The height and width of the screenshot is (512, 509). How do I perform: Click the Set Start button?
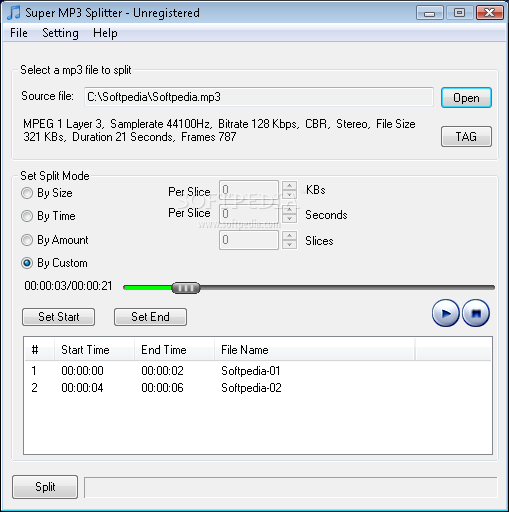pyautogui.click(x=58, y=317)
